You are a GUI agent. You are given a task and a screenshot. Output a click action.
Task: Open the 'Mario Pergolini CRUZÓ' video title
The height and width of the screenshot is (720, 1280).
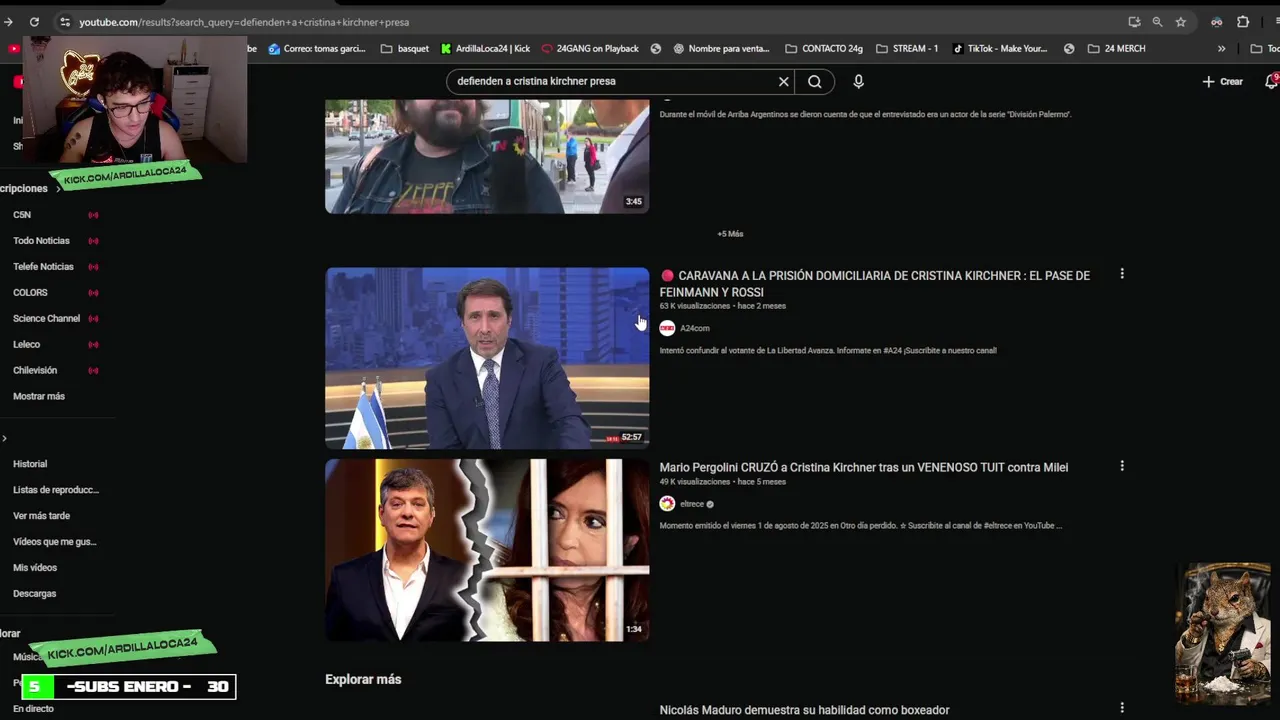(864, 467)
